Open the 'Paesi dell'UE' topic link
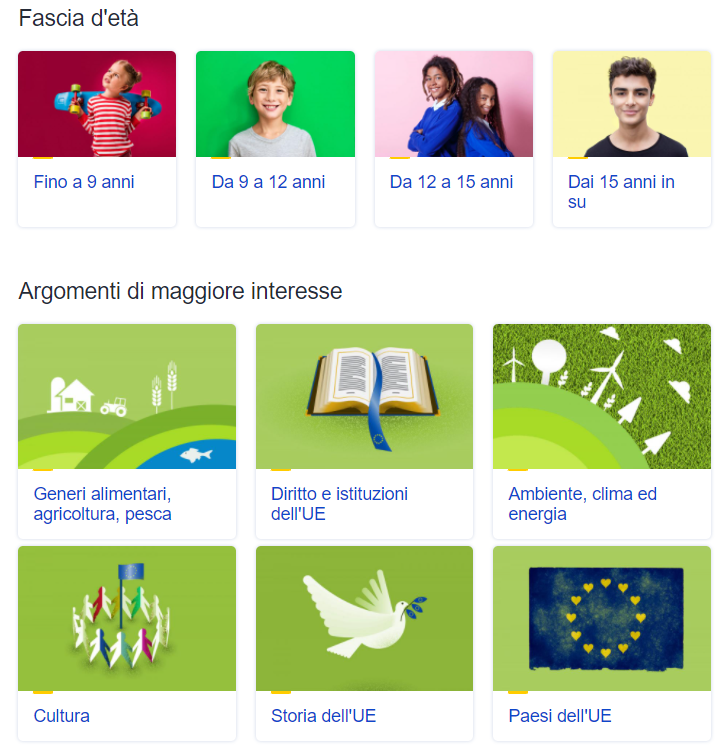This screenshot has height=754, width=725. click(x=560, y=716)
